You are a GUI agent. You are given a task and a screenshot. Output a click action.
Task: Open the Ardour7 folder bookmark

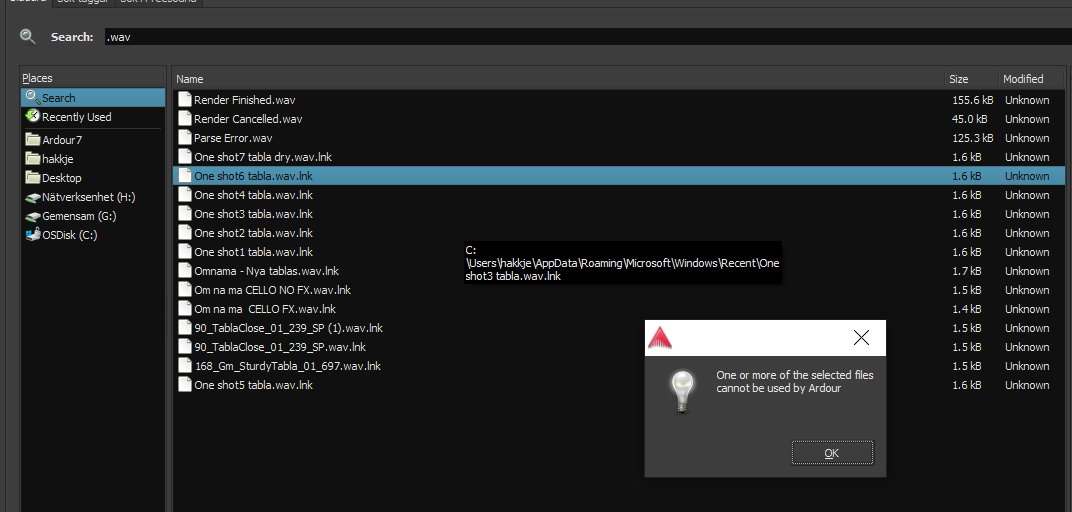(x=61, y=140)
